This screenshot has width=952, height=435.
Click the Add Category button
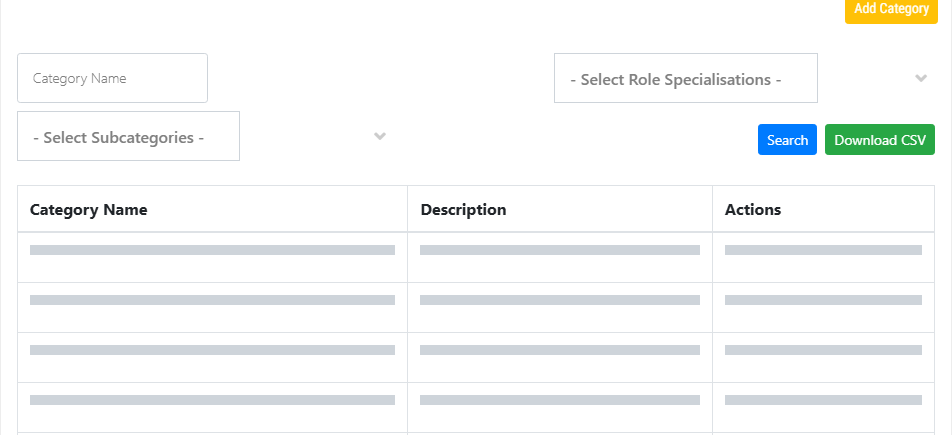pos(891,10)
